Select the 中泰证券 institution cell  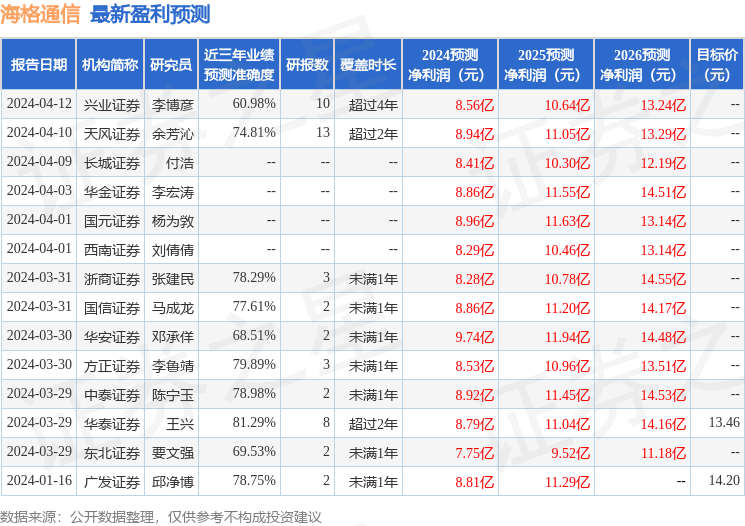(x=112, y=395)
